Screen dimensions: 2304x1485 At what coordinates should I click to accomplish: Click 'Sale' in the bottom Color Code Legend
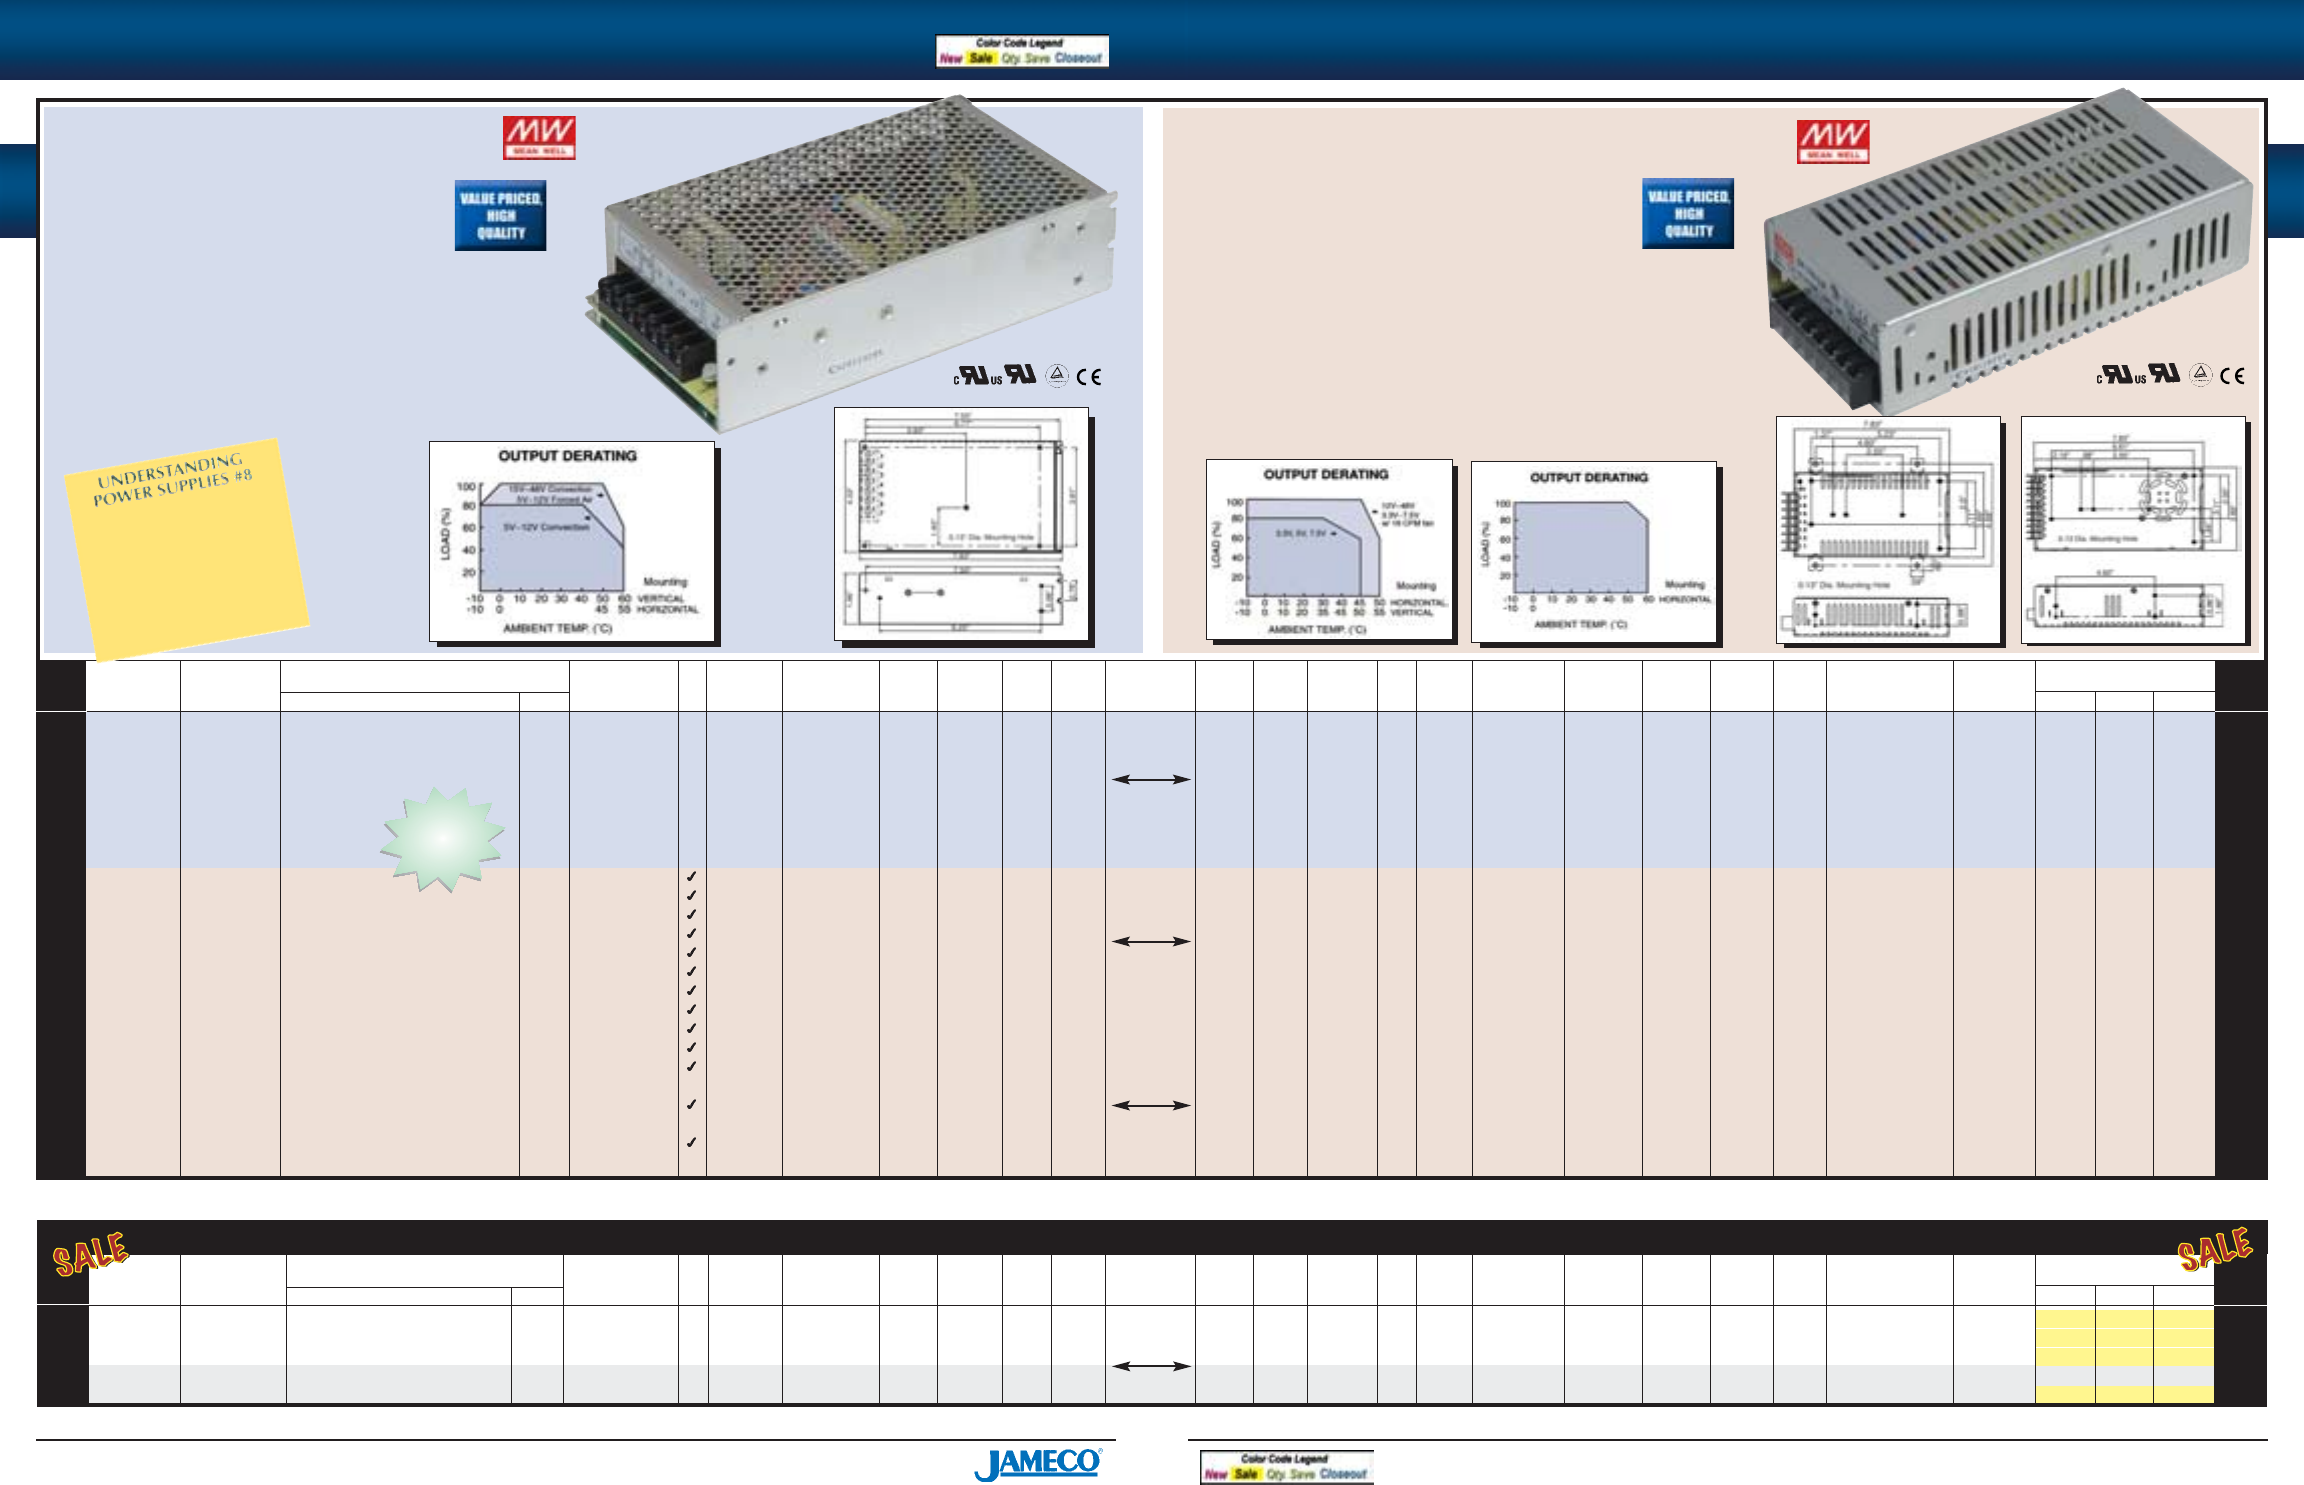point(1246,1474)
